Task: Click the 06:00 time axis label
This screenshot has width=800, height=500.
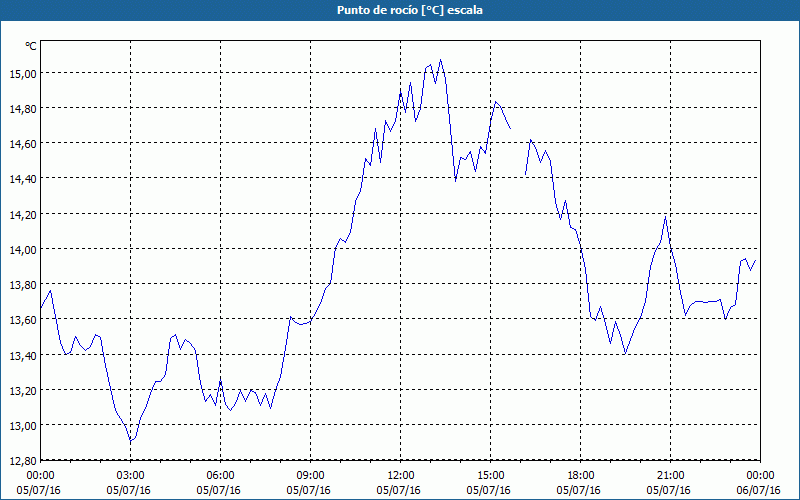Action: click(220, 476)
